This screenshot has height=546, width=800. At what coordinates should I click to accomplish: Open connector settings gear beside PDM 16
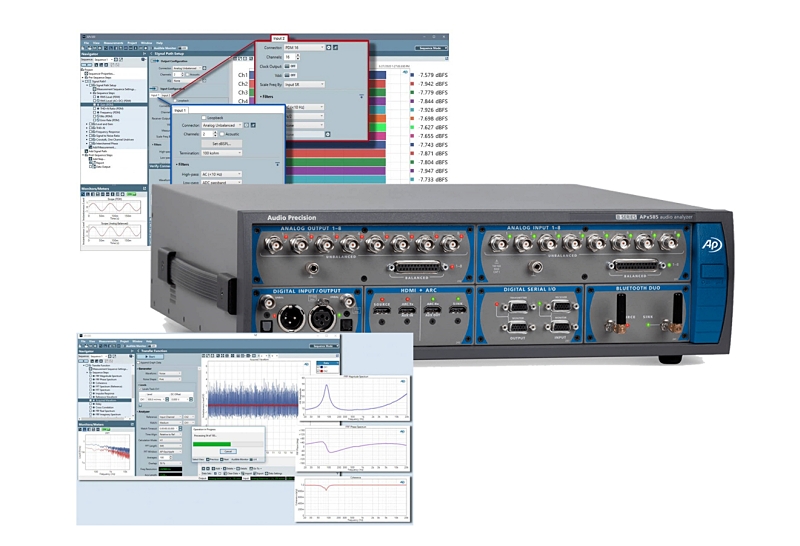[x=329, y=47]
